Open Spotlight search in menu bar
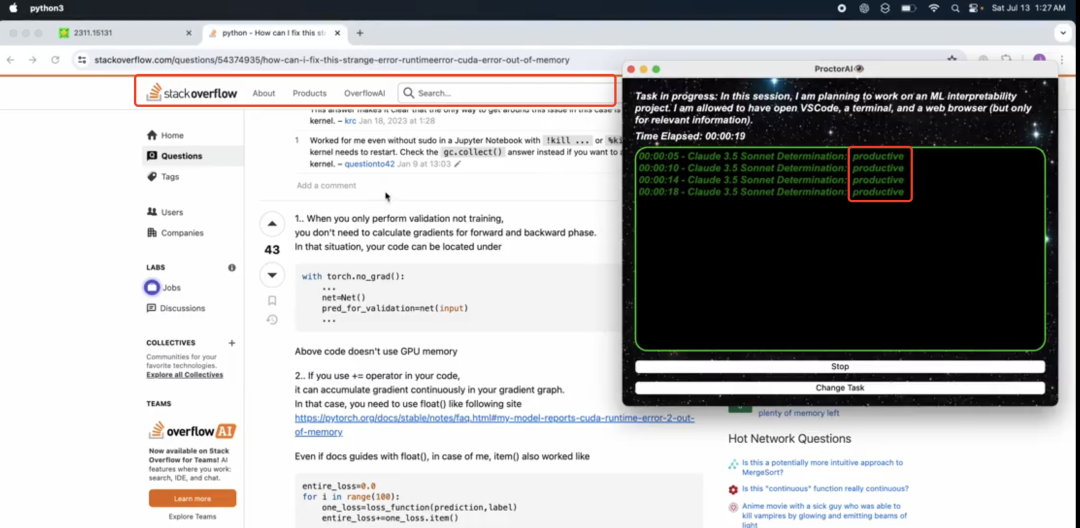Image resolution: width=1080 pixels, height=528 pixels. 955,8
